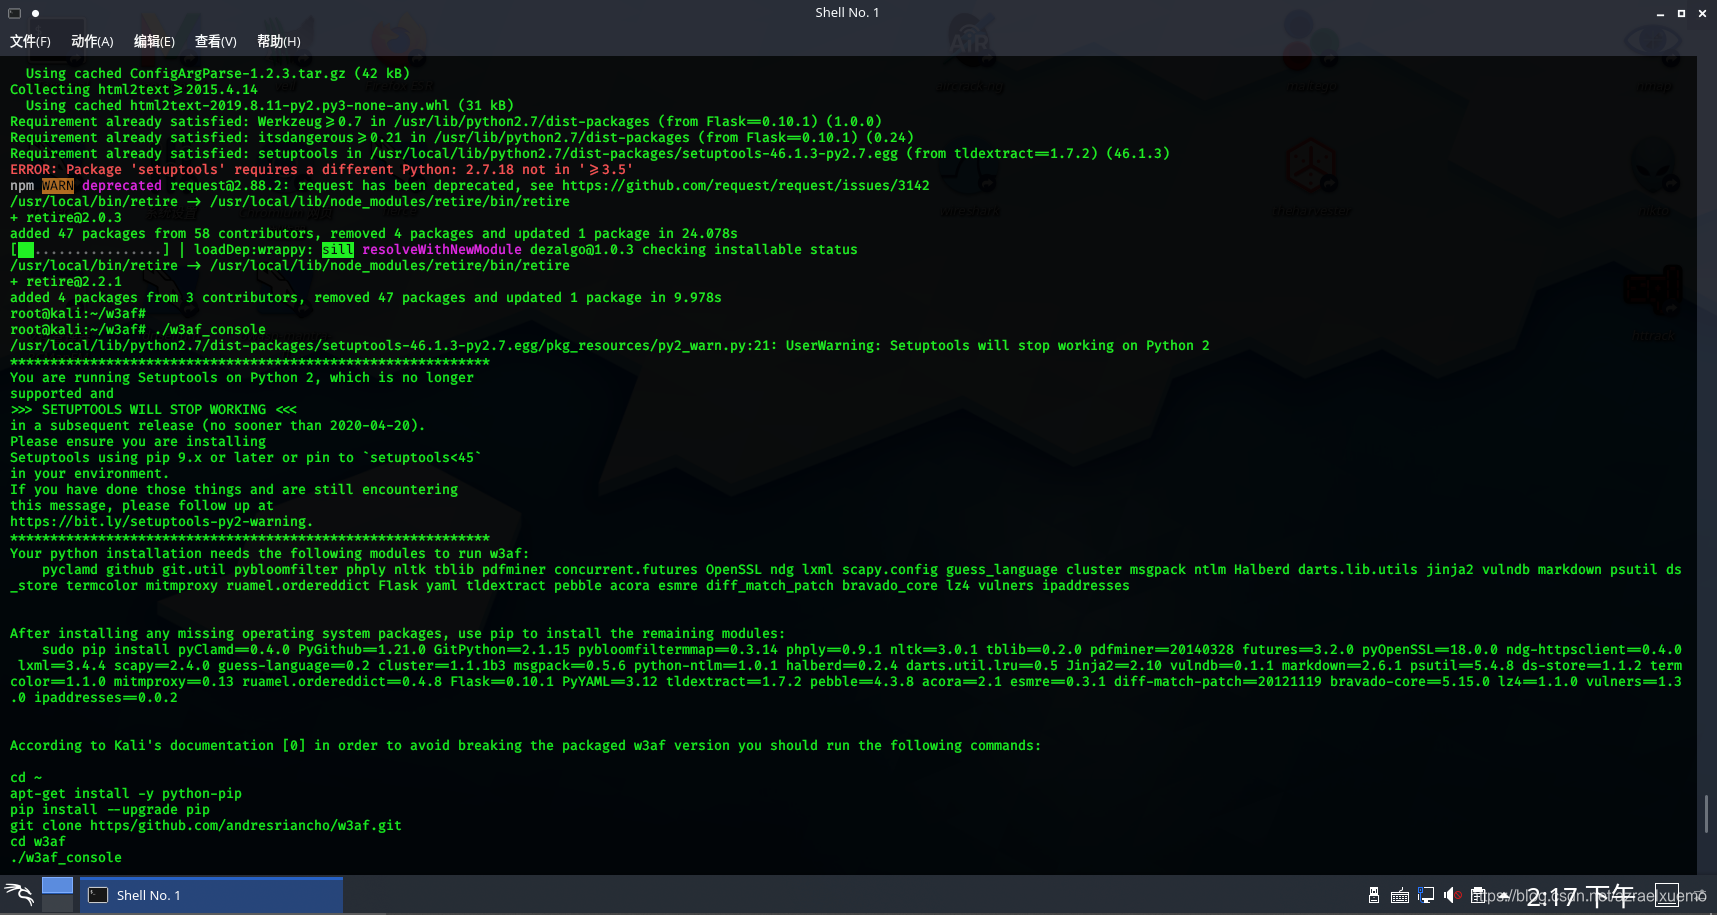
Task: Open the 帮助(H) menu
Action: click(x=278, y=41)
